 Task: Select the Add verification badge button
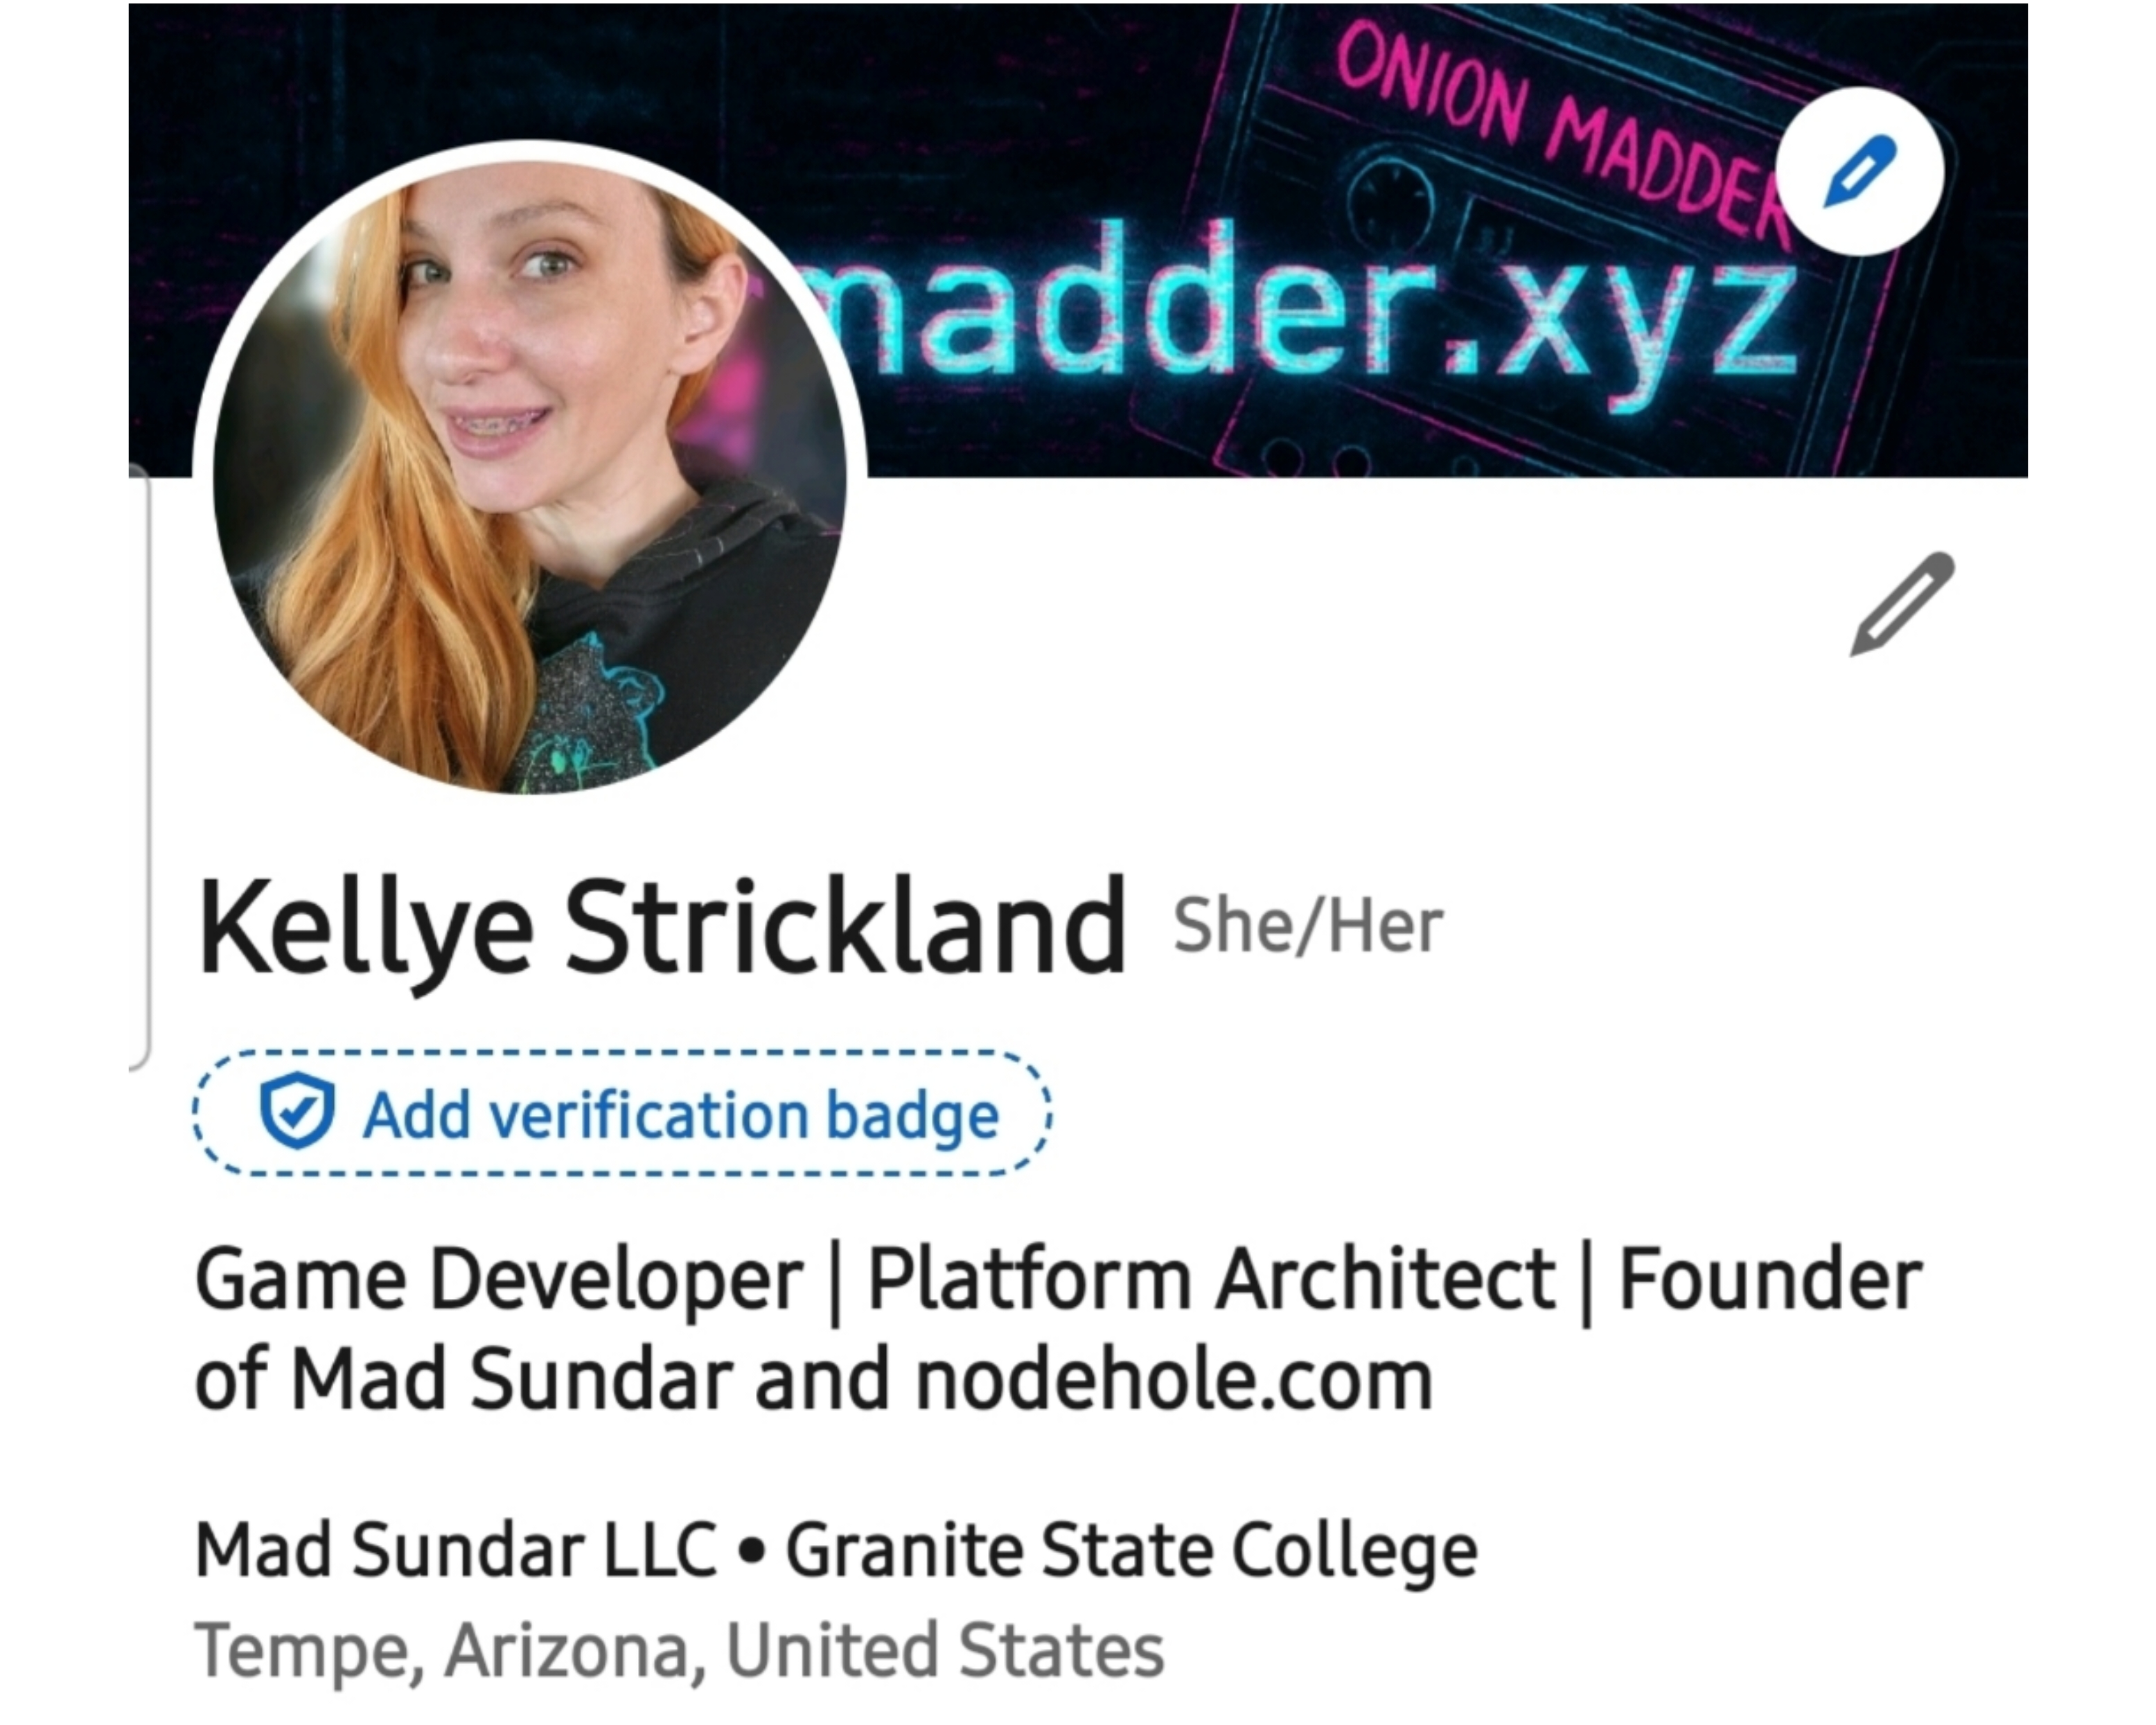tap(622, 1113)
